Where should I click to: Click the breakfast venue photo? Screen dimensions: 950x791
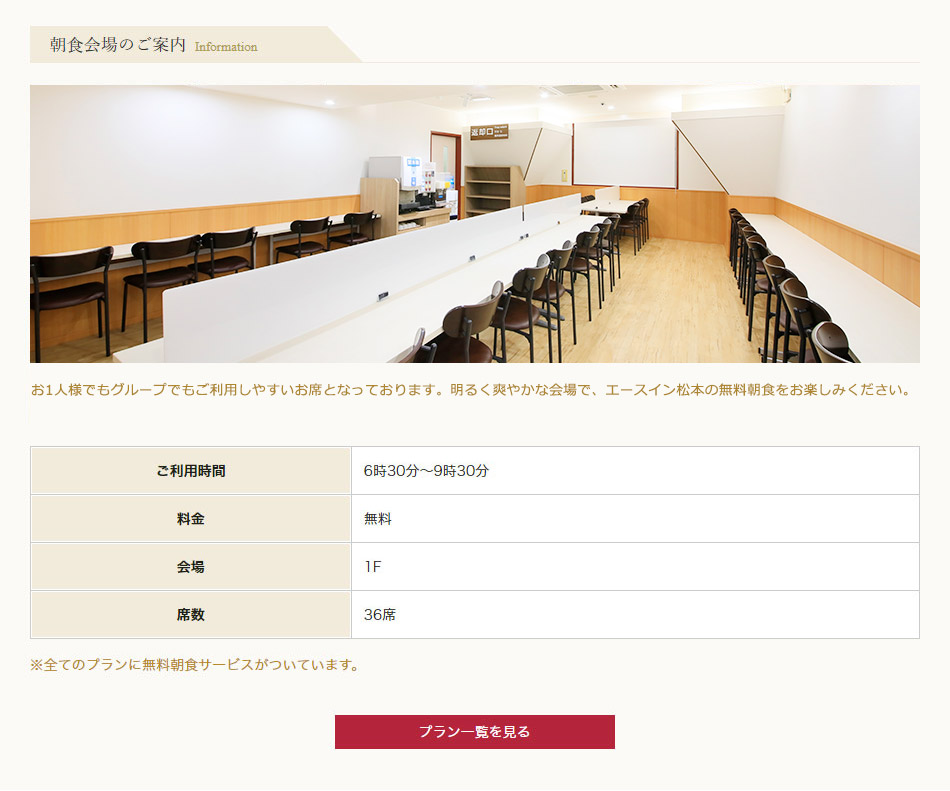(474, 223)
